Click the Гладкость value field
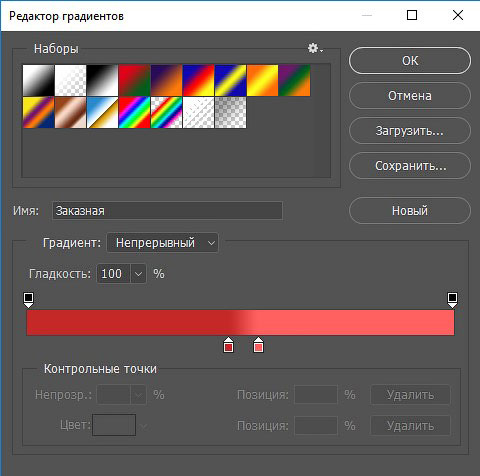The height and width of the screenshot is (476, 480). 113,274
